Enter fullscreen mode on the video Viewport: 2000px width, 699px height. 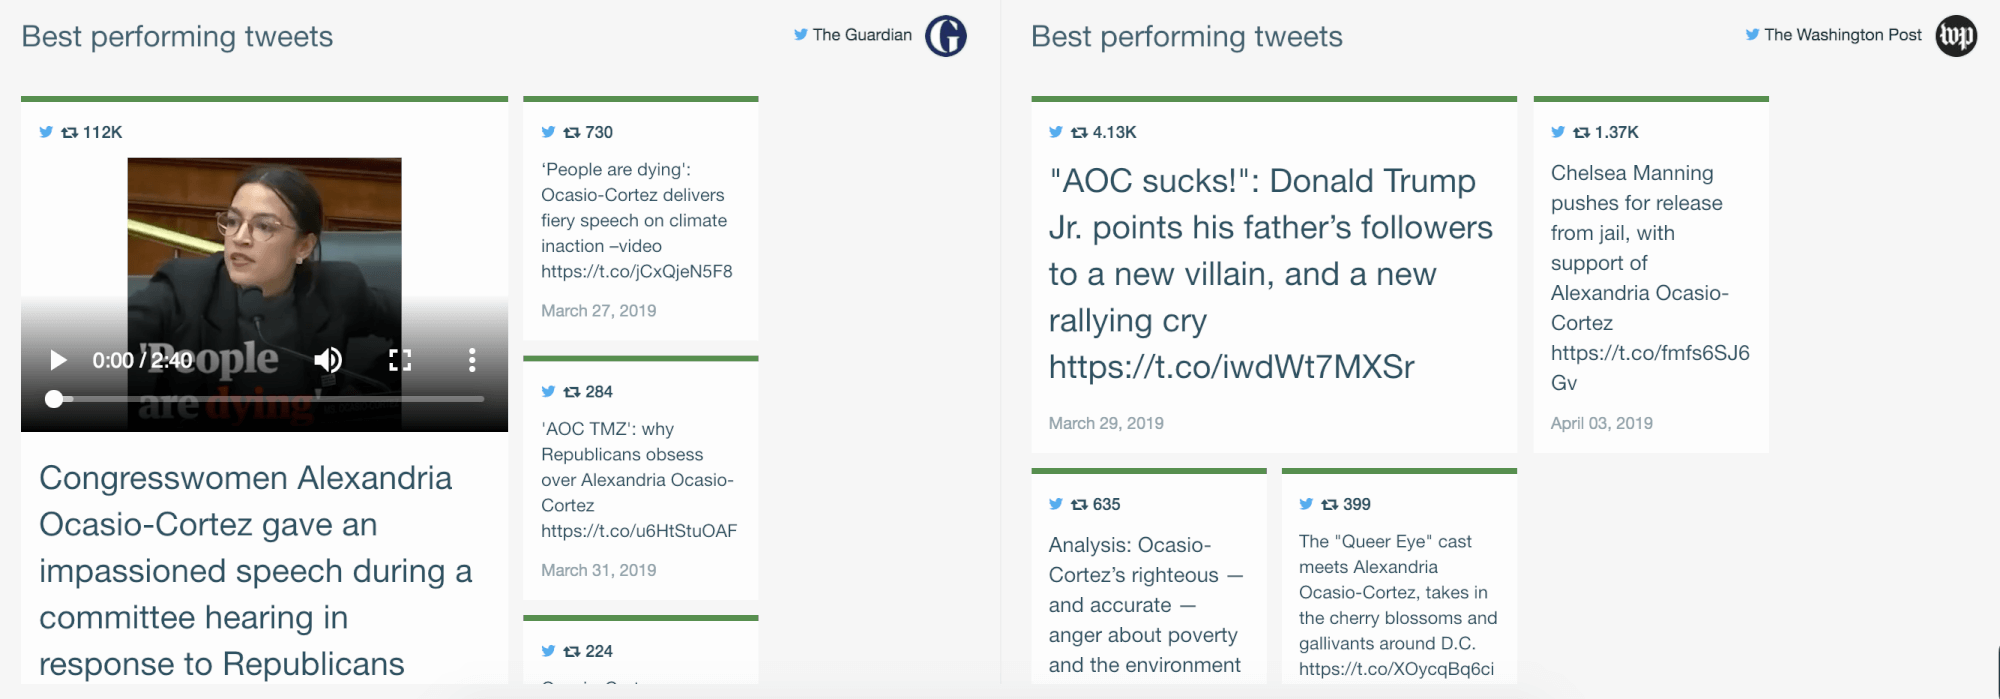tap(400, 360)
